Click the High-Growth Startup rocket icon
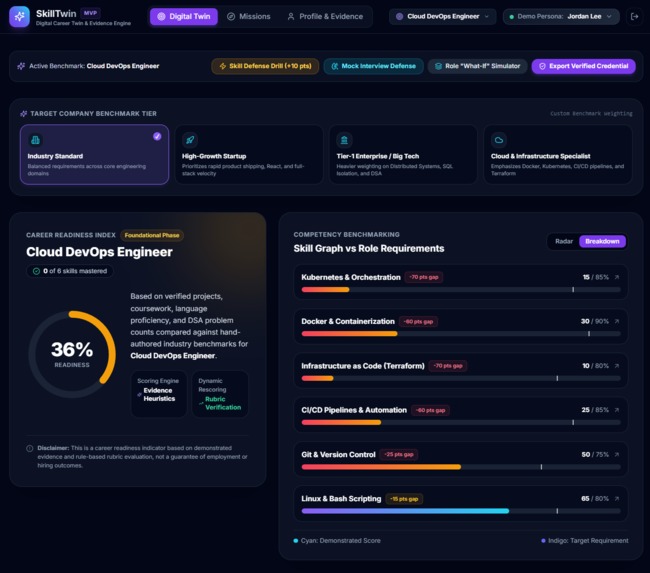Image resolution: width=650 pixels, height=573 pixels. [x=190, y=140]
